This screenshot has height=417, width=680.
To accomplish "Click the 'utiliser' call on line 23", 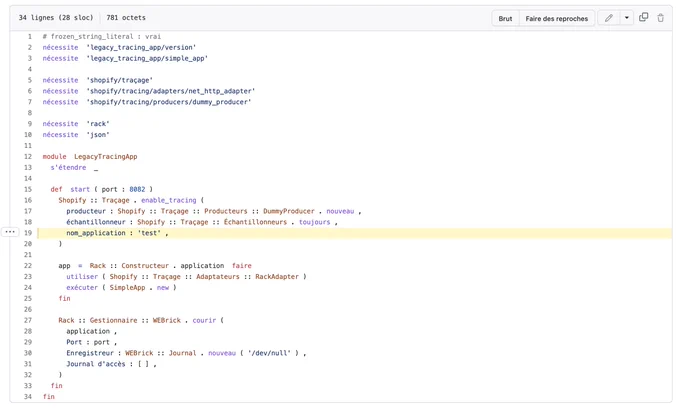I will (82, 277).
